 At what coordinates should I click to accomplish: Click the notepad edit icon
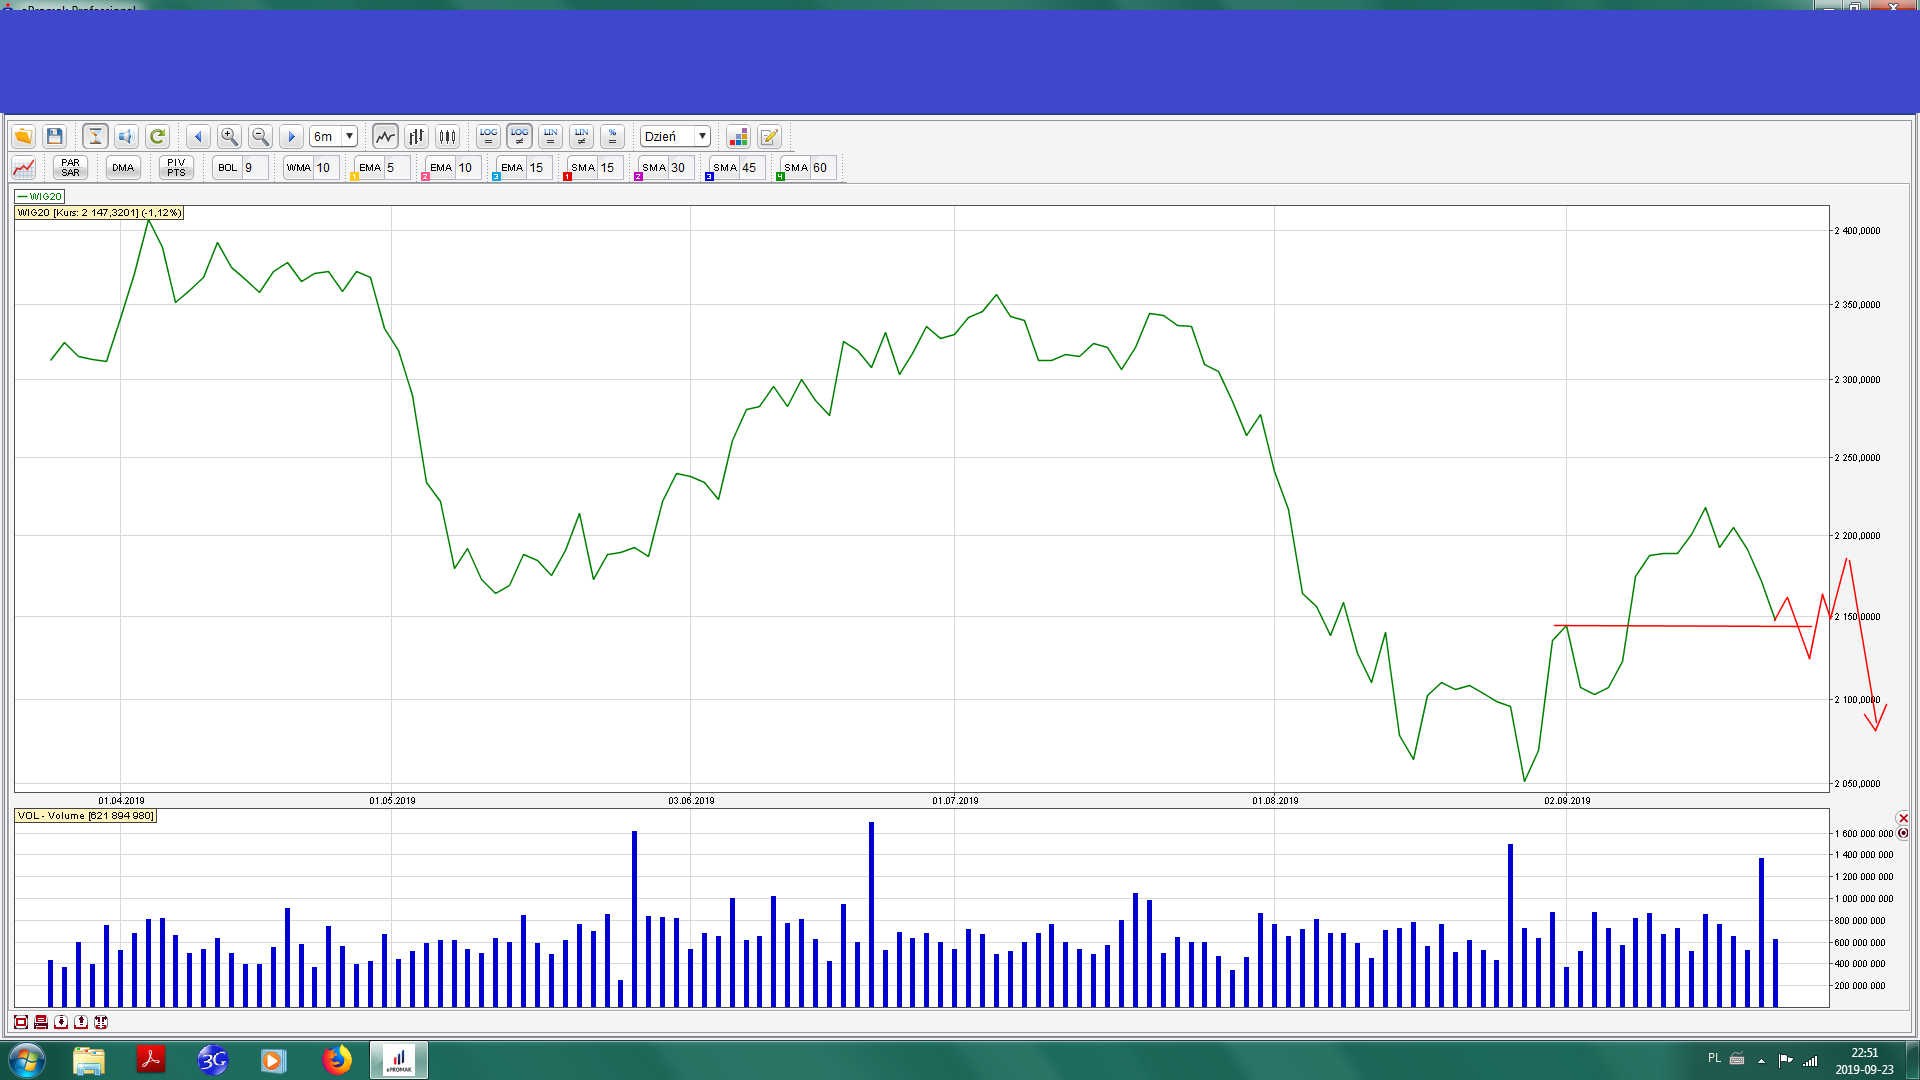pyautogui.click(x=769, y=137)
